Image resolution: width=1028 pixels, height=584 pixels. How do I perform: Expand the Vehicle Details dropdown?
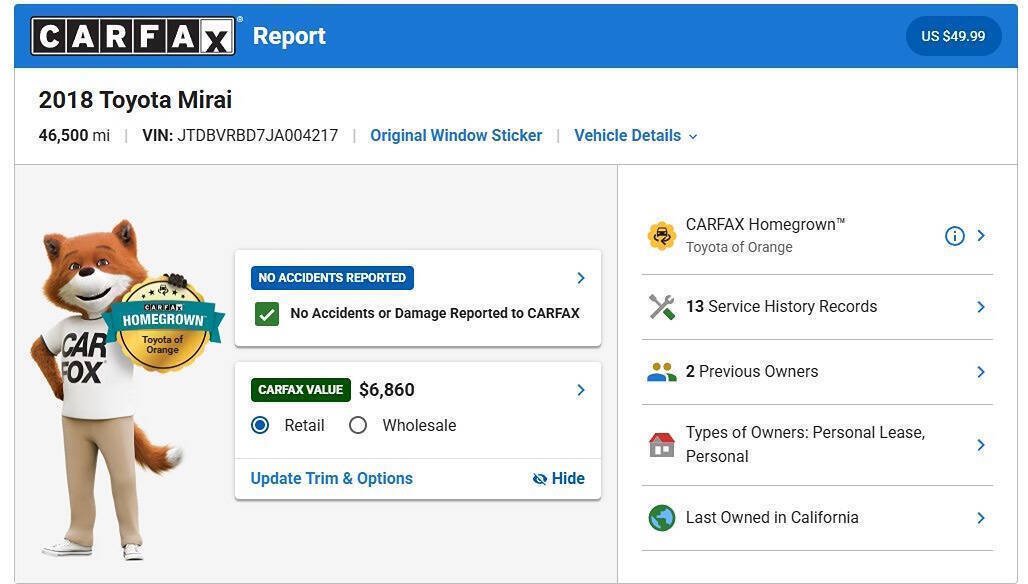point(635,136)
